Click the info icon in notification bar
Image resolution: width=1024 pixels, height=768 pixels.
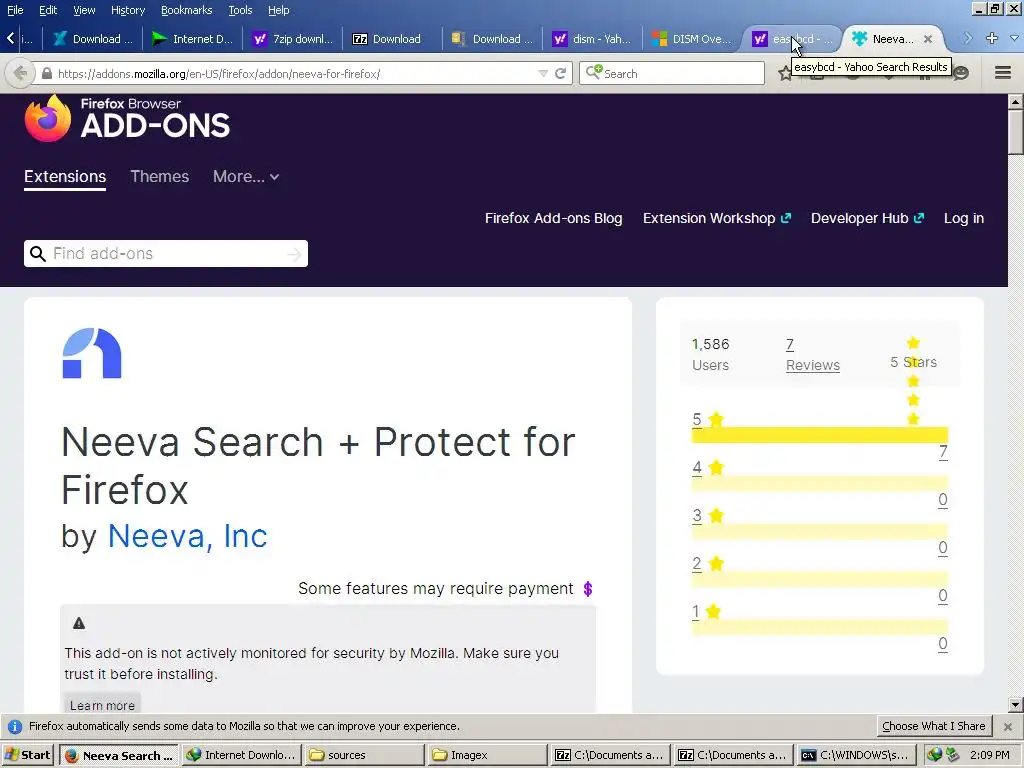(14, 726)
